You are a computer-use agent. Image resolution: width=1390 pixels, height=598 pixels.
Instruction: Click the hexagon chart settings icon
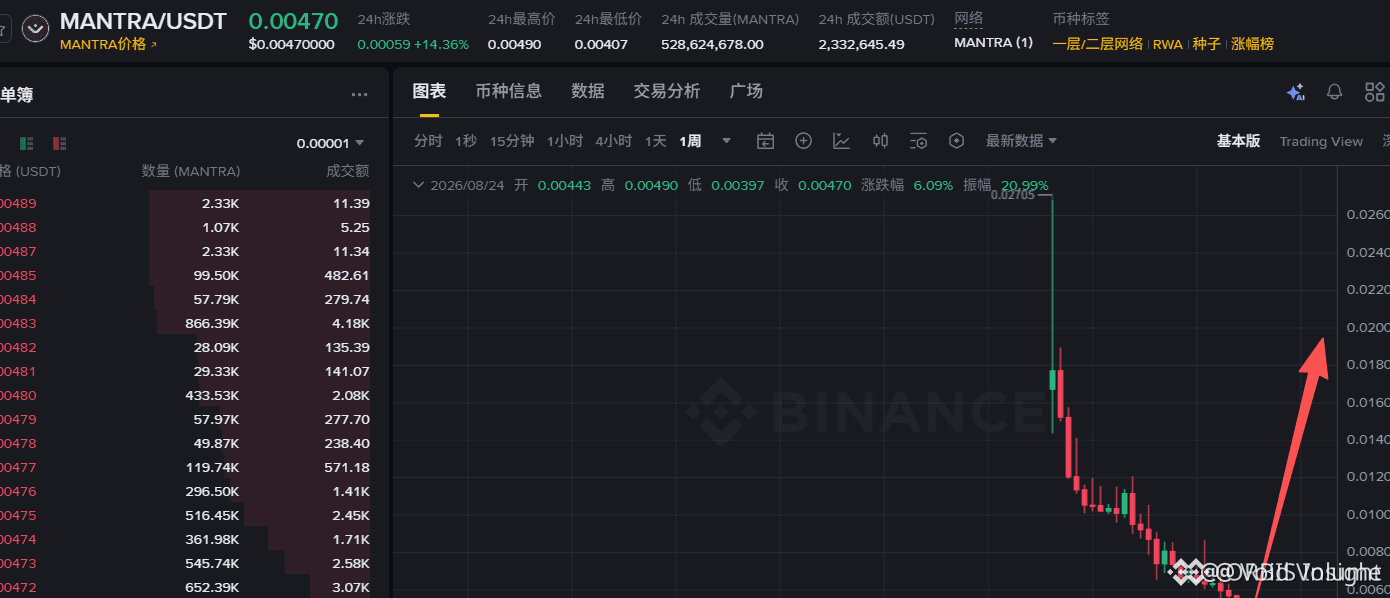tap(956, 141)
